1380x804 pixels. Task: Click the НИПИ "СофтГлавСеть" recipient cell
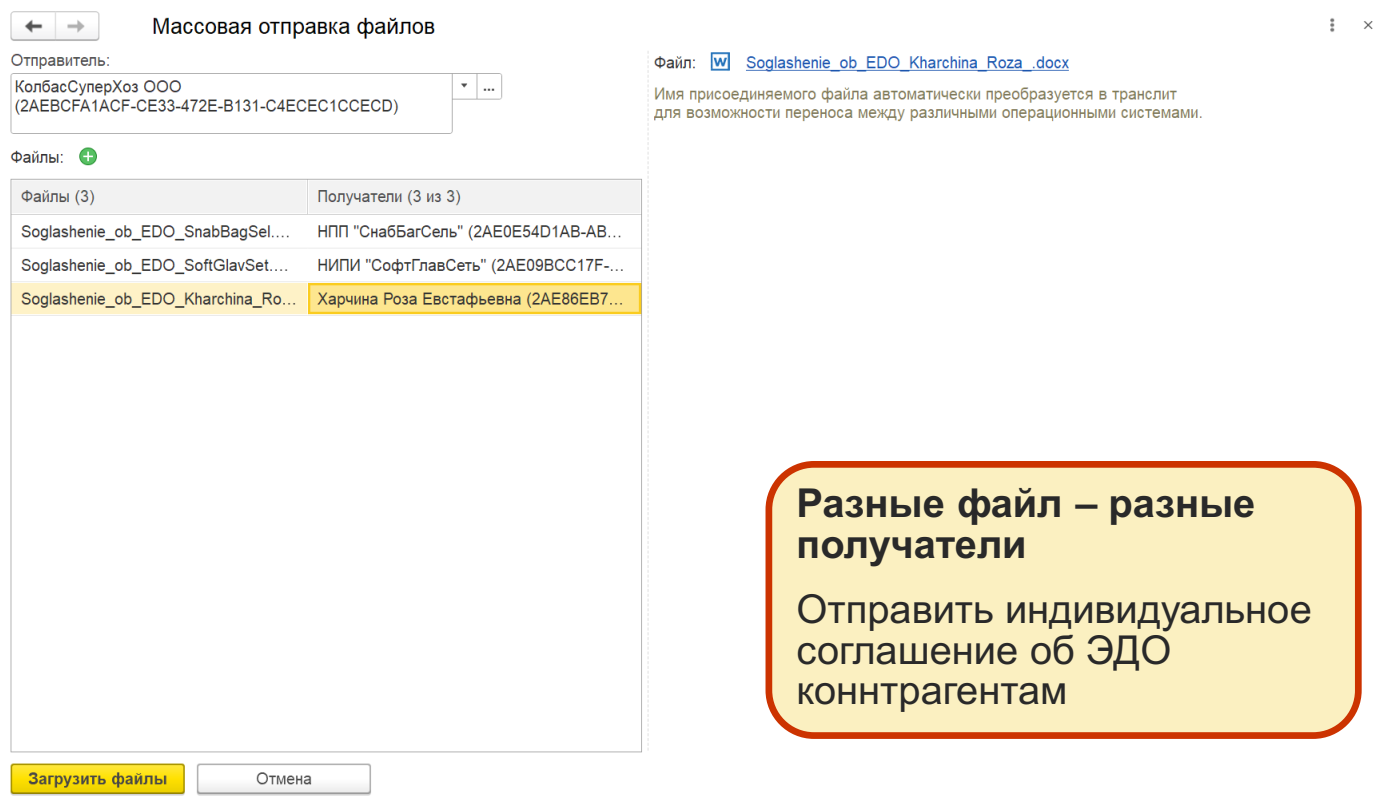pos(474,266)
